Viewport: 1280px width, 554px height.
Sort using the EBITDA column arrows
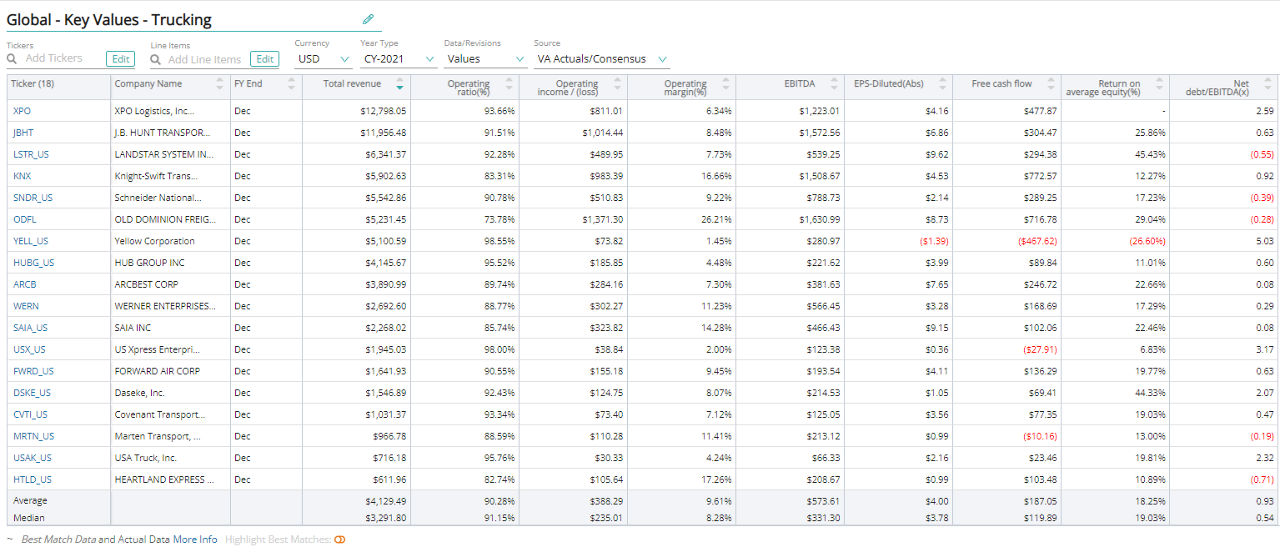point(832,84)
